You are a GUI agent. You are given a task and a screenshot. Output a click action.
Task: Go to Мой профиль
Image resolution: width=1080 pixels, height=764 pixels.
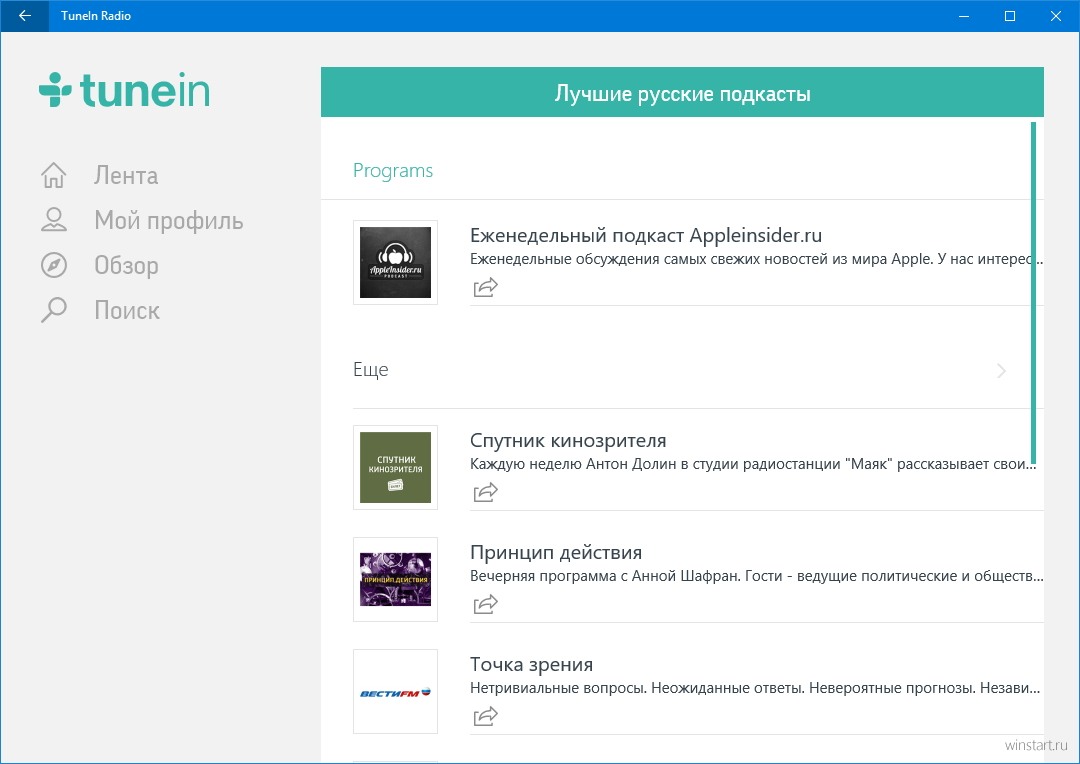(169, 220)
